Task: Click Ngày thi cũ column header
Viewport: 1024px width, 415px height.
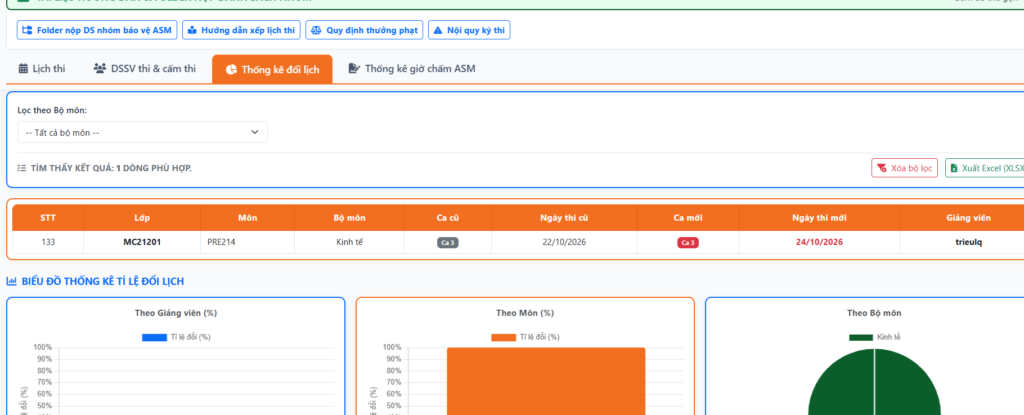Action: 564,218
